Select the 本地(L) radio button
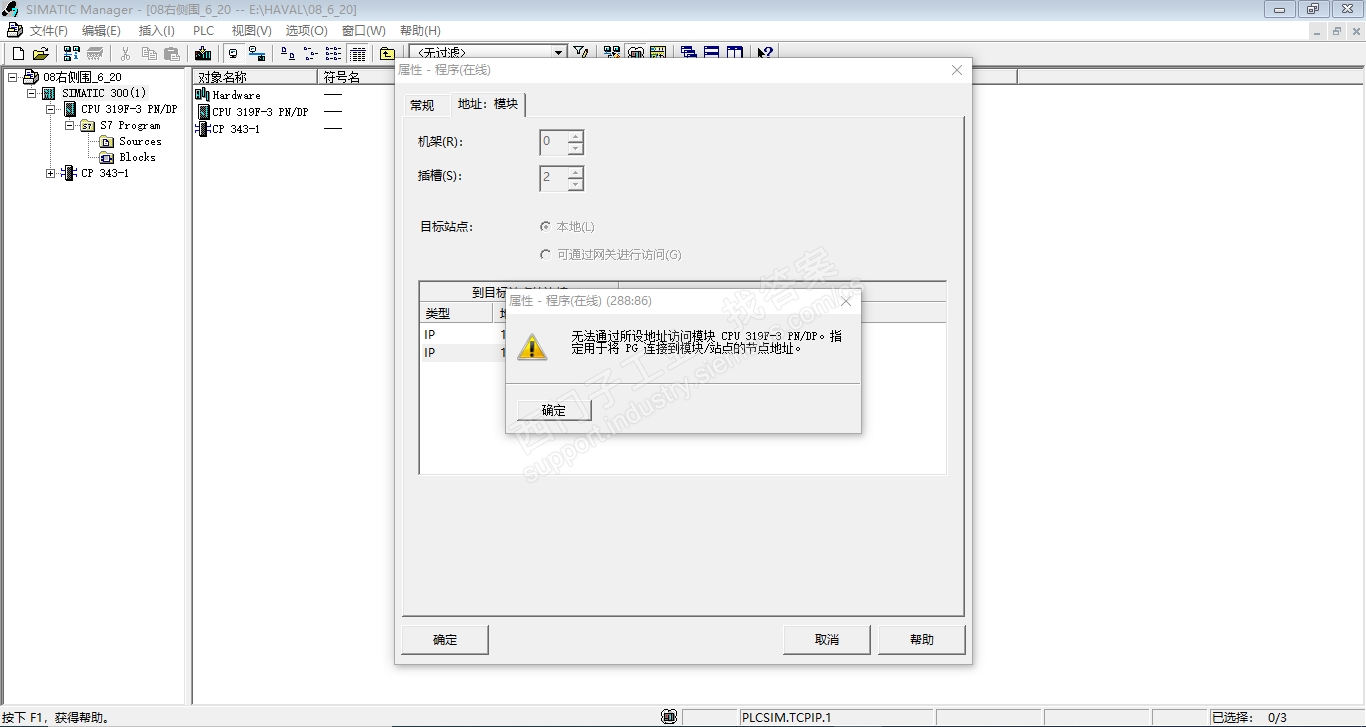The image size is (1366, 727). pos(545,227)
